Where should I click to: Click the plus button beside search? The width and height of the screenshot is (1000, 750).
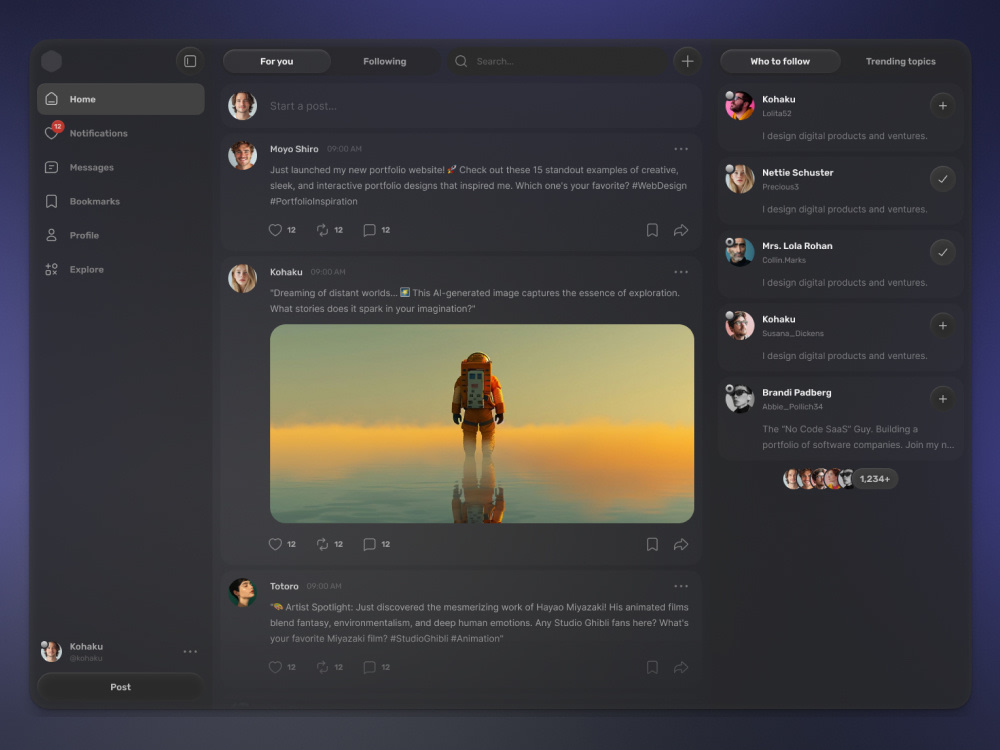click(x=687, y=61)
